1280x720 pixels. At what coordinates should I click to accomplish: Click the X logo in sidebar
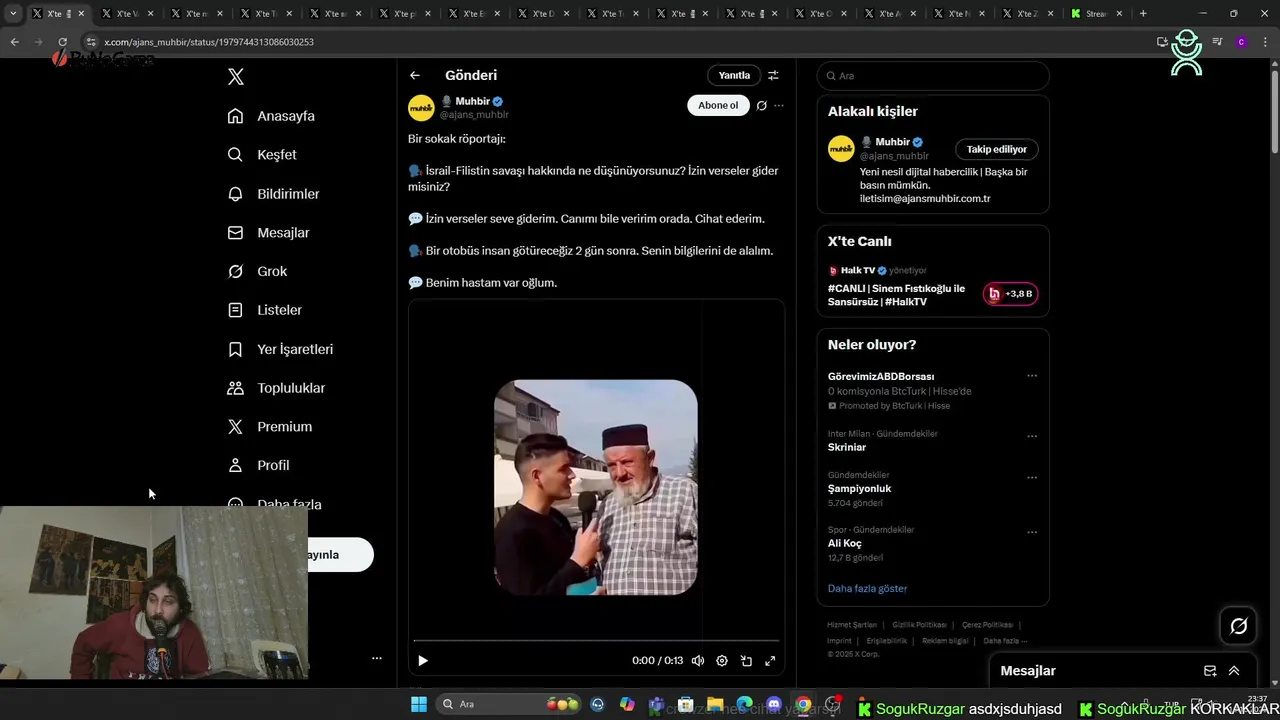tap(236, 77)
